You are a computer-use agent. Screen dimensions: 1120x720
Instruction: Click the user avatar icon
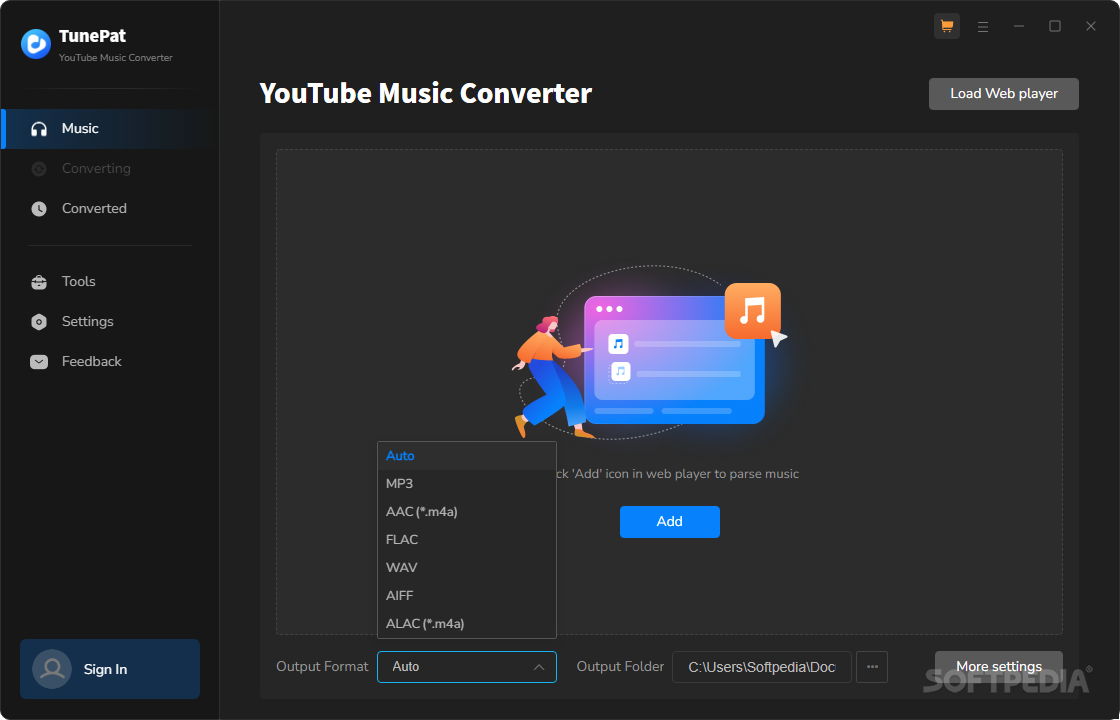click(52, 669)
